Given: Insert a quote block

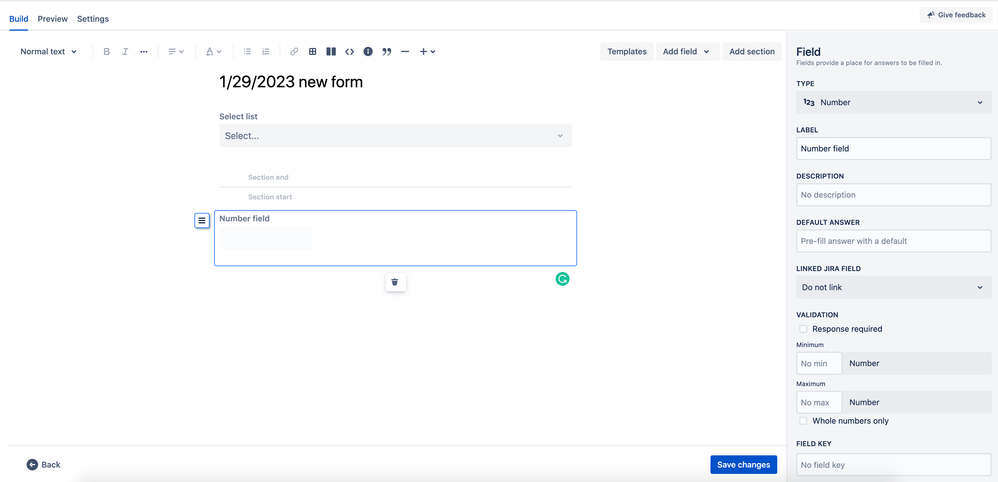Looking at the screenshot, I should point(386,52).
